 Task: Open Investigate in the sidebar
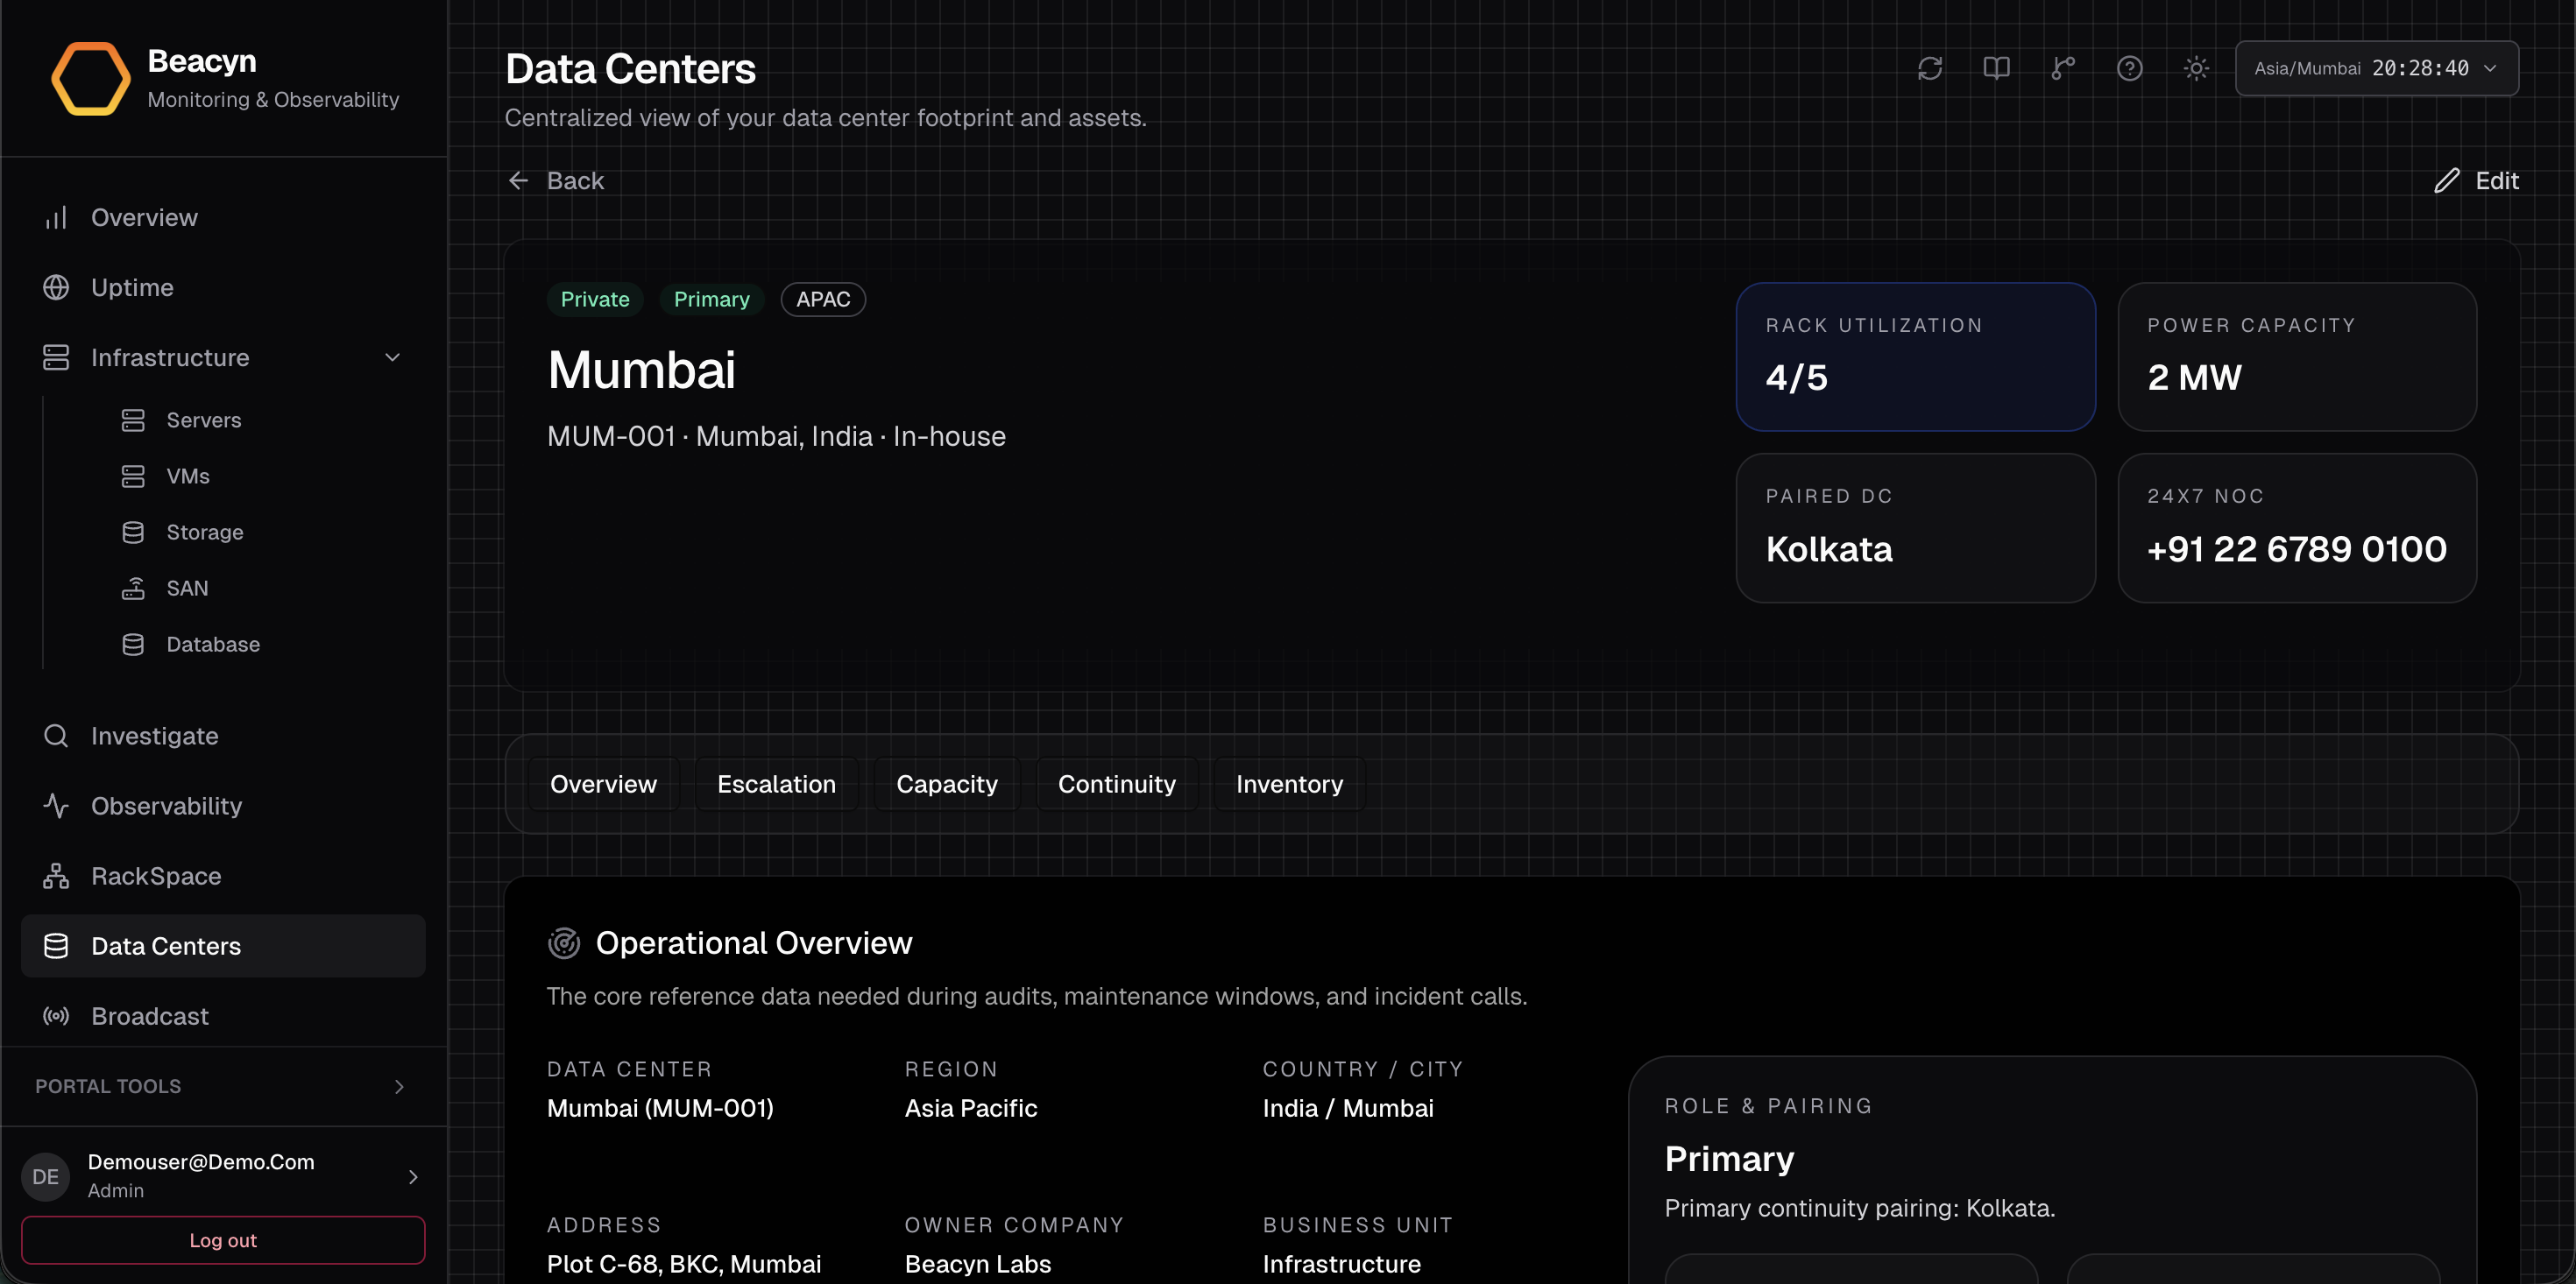[222, 736]
